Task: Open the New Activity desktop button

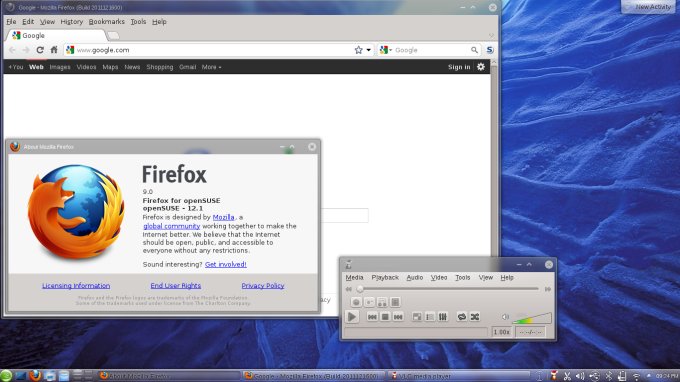Action: tap(648, 7)
